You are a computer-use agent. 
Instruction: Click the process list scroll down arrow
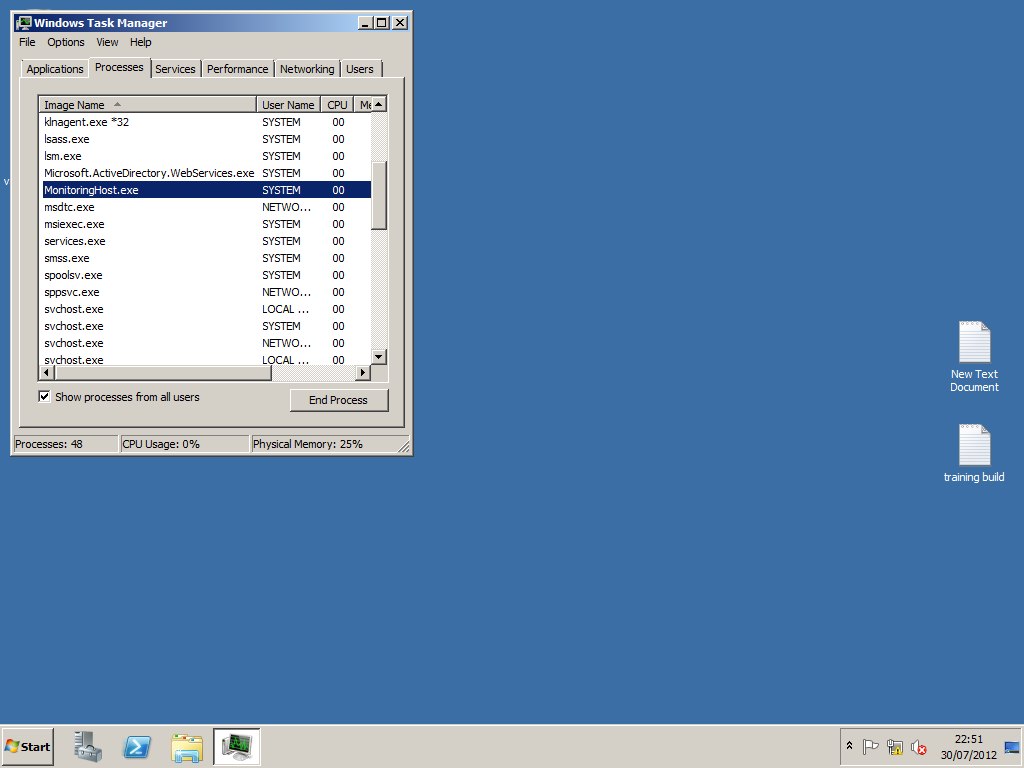point(379,357)
